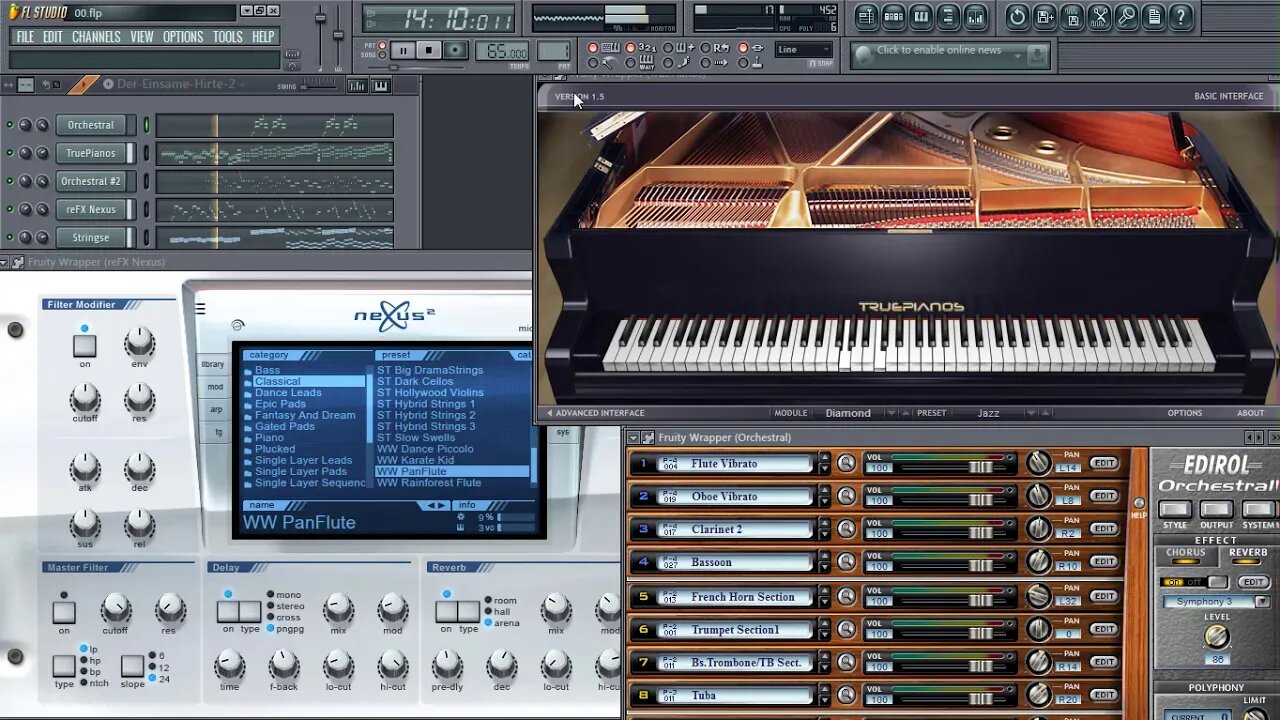The width and height of the screenshot is (1280, 720).
Task: Click instrument stepper arrows for Flute Vibrato
Action: [824, 463]
